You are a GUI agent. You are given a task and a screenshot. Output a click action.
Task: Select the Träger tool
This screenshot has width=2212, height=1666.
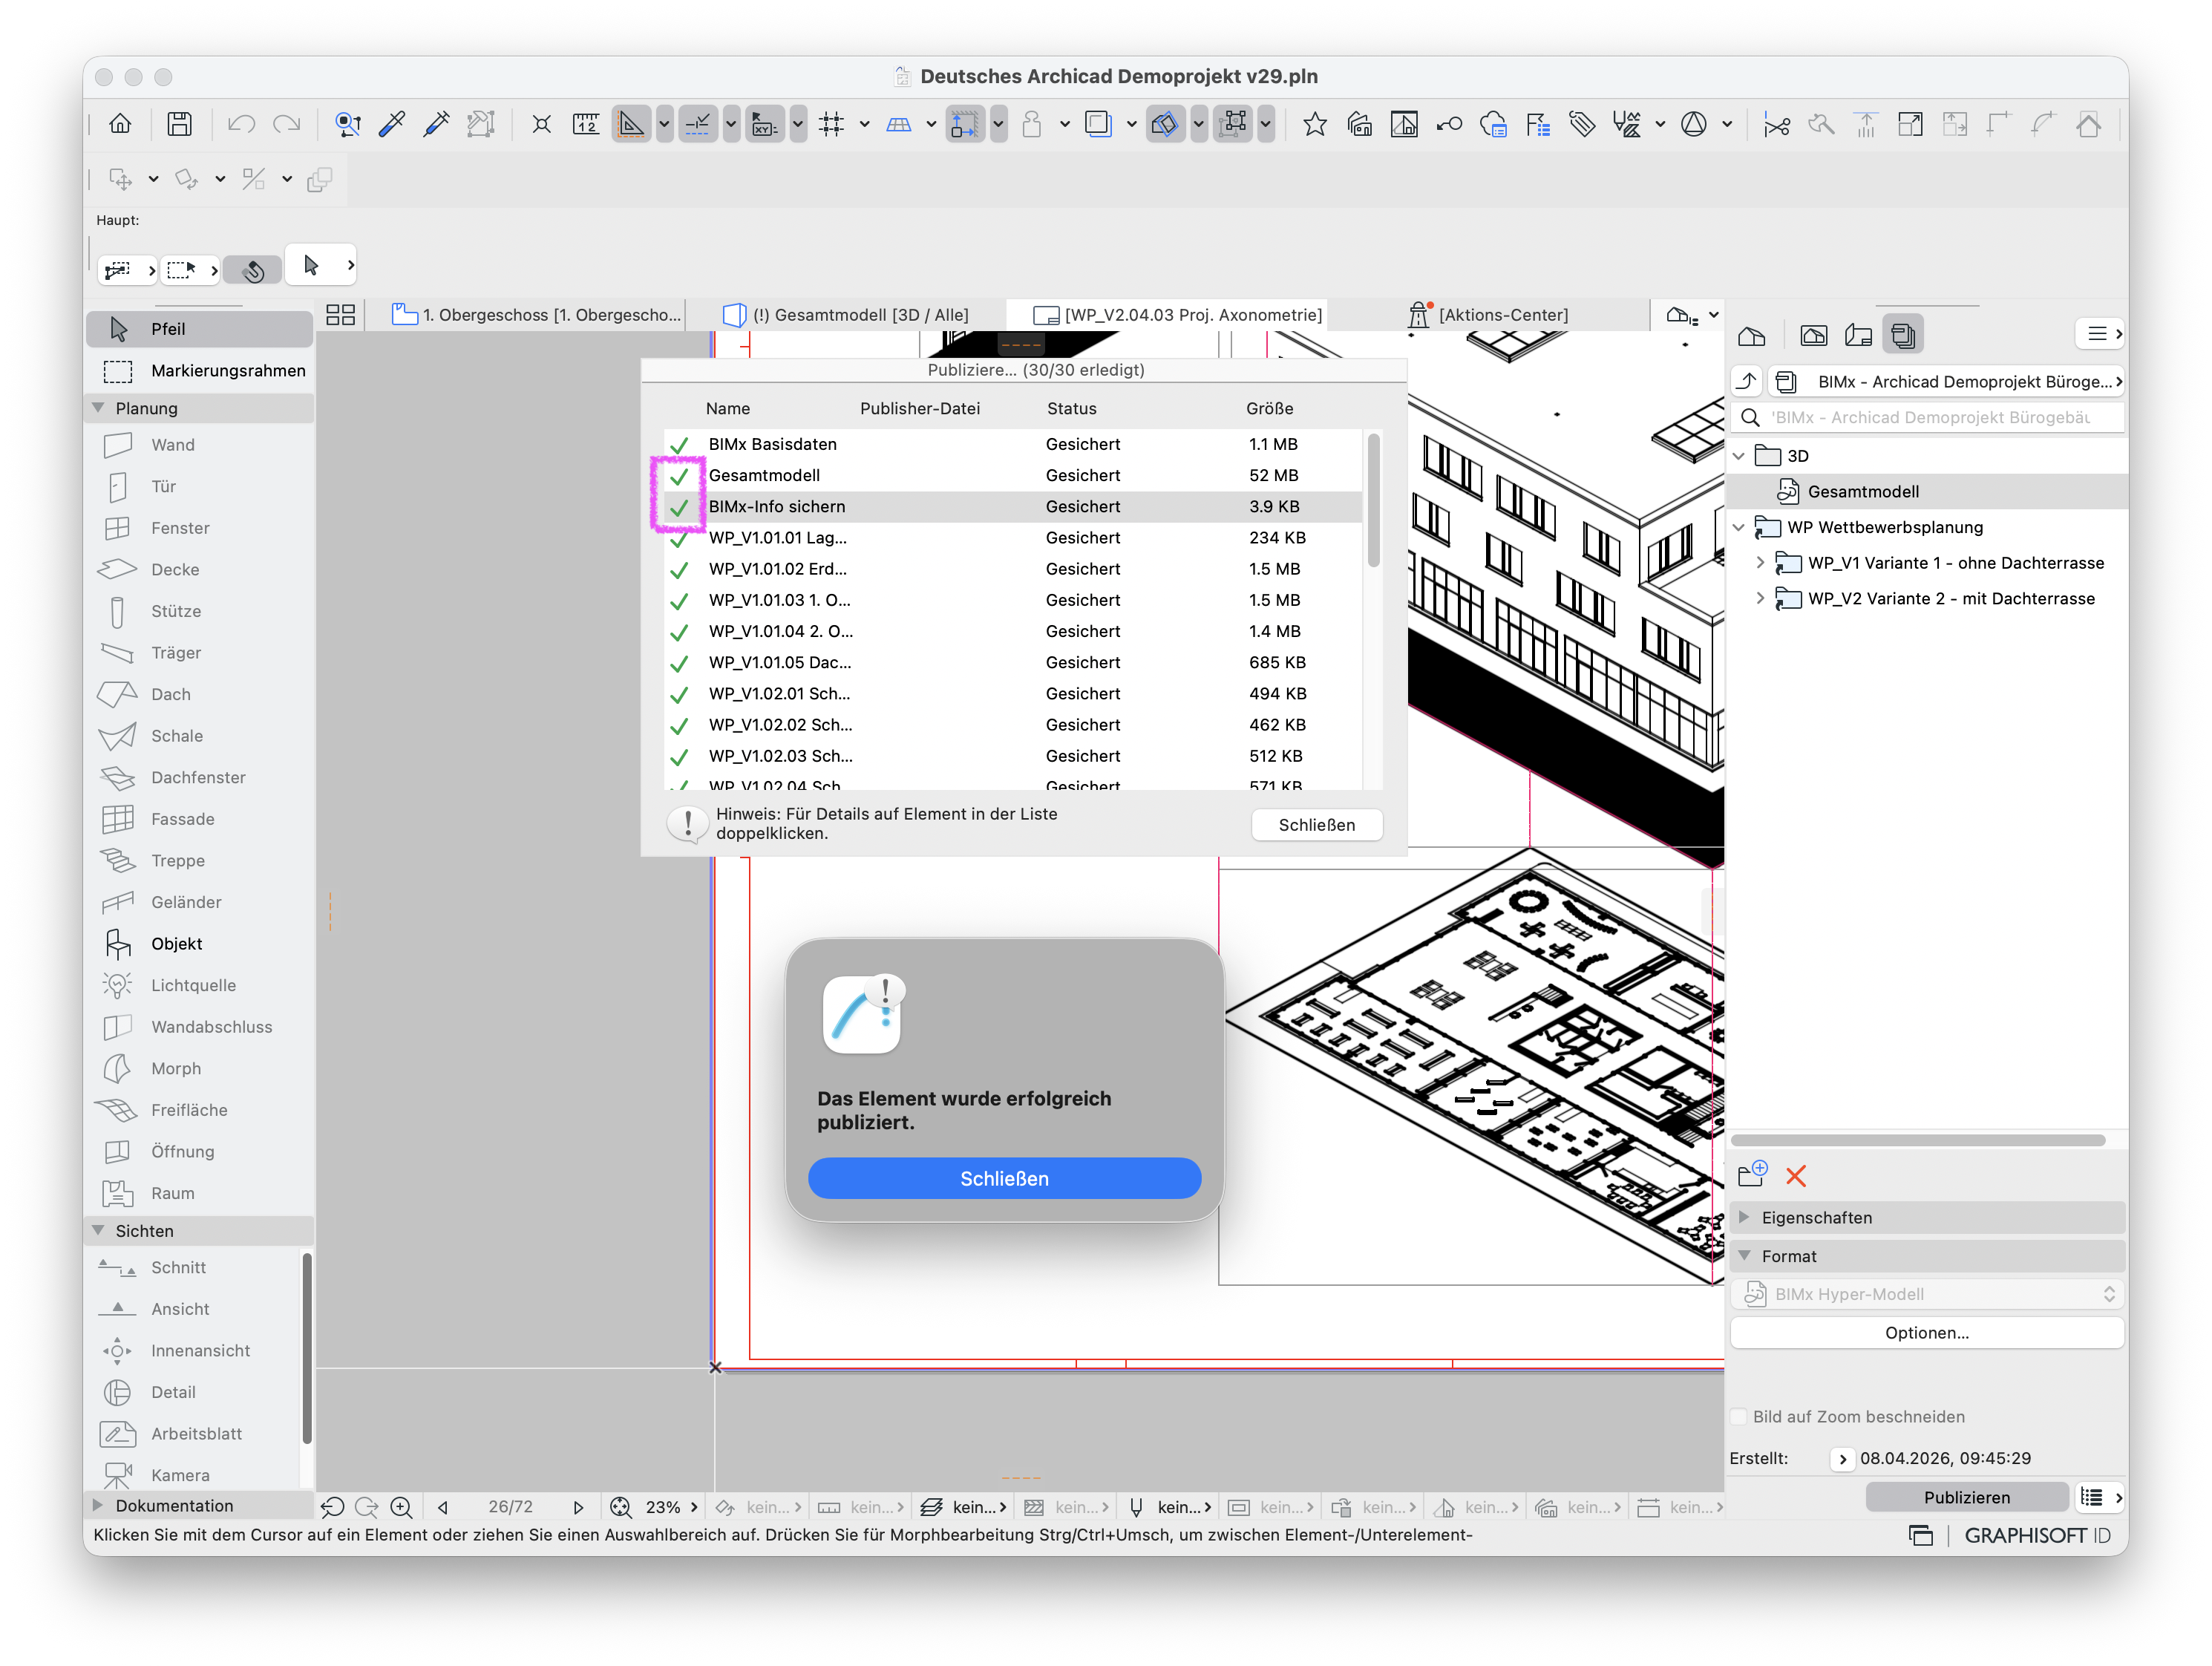pos(200,652)
